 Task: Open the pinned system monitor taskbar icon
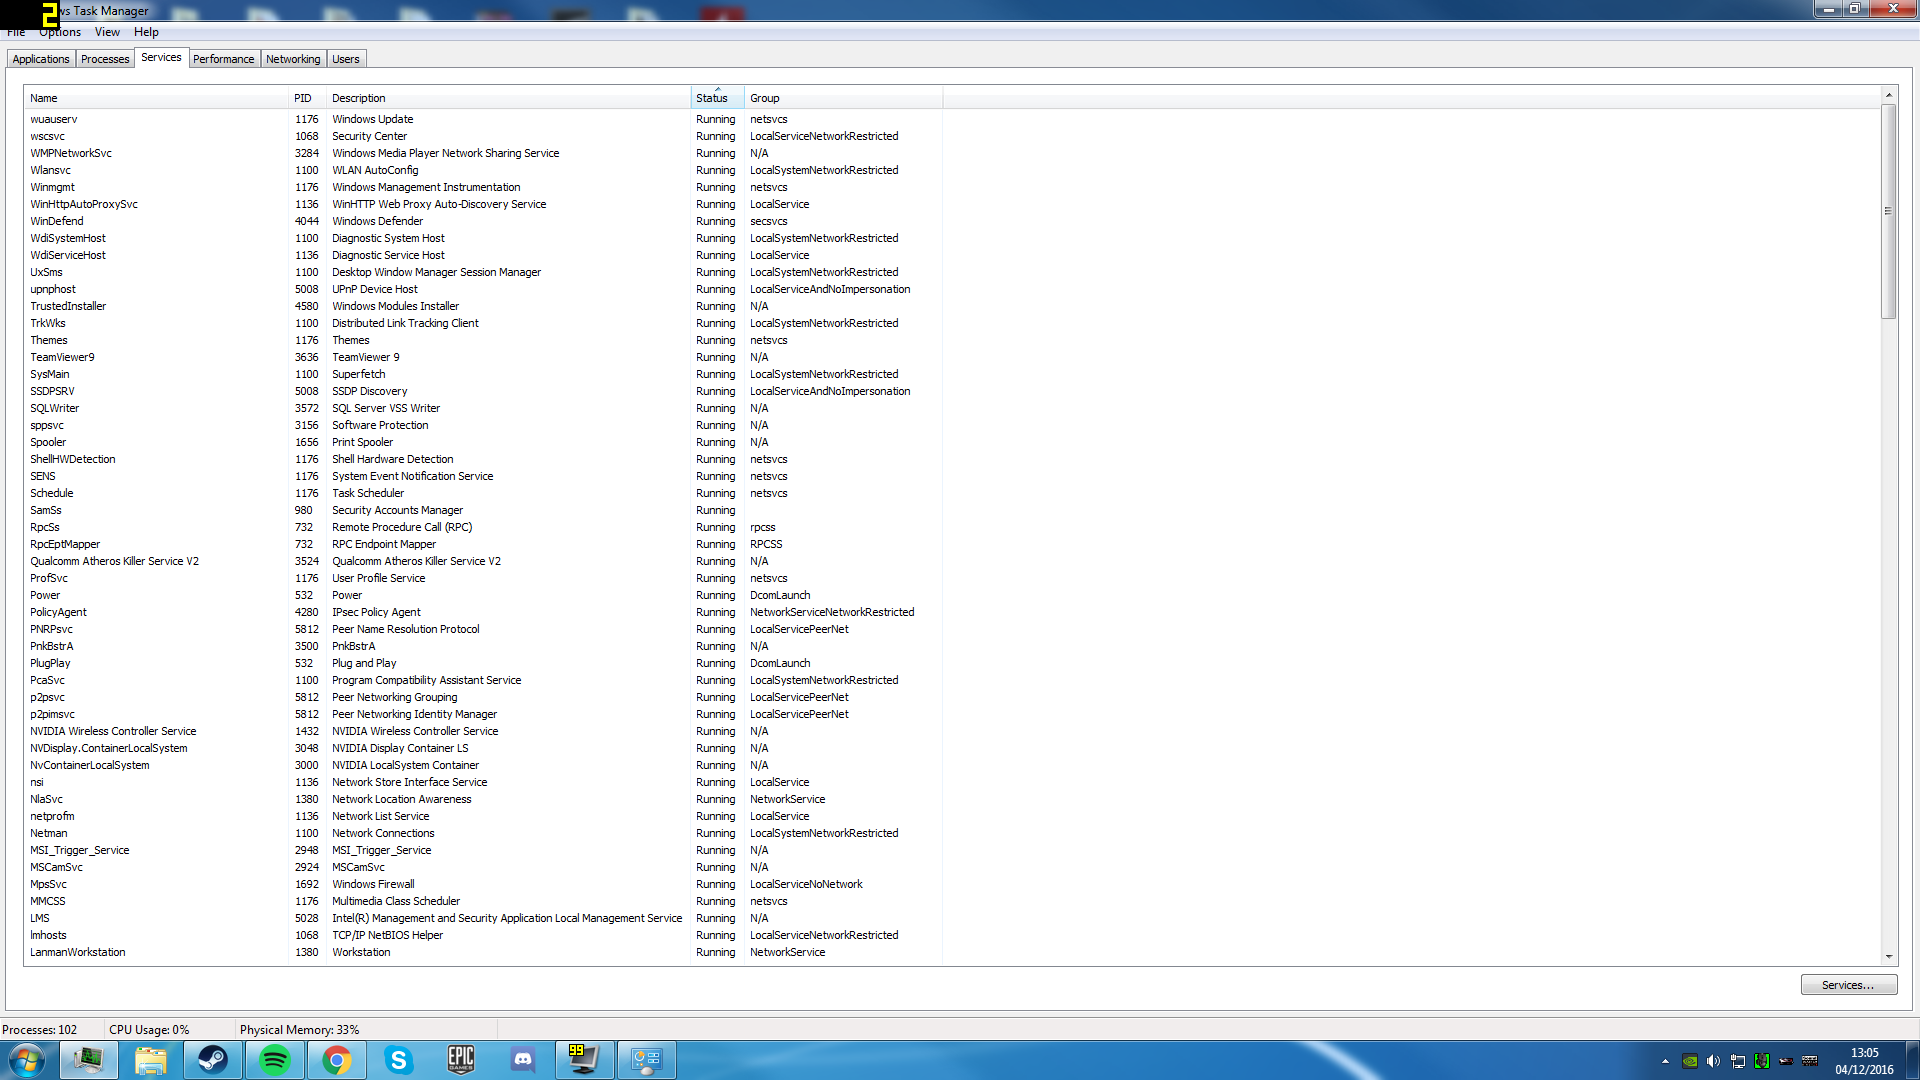click(88, 1060)
